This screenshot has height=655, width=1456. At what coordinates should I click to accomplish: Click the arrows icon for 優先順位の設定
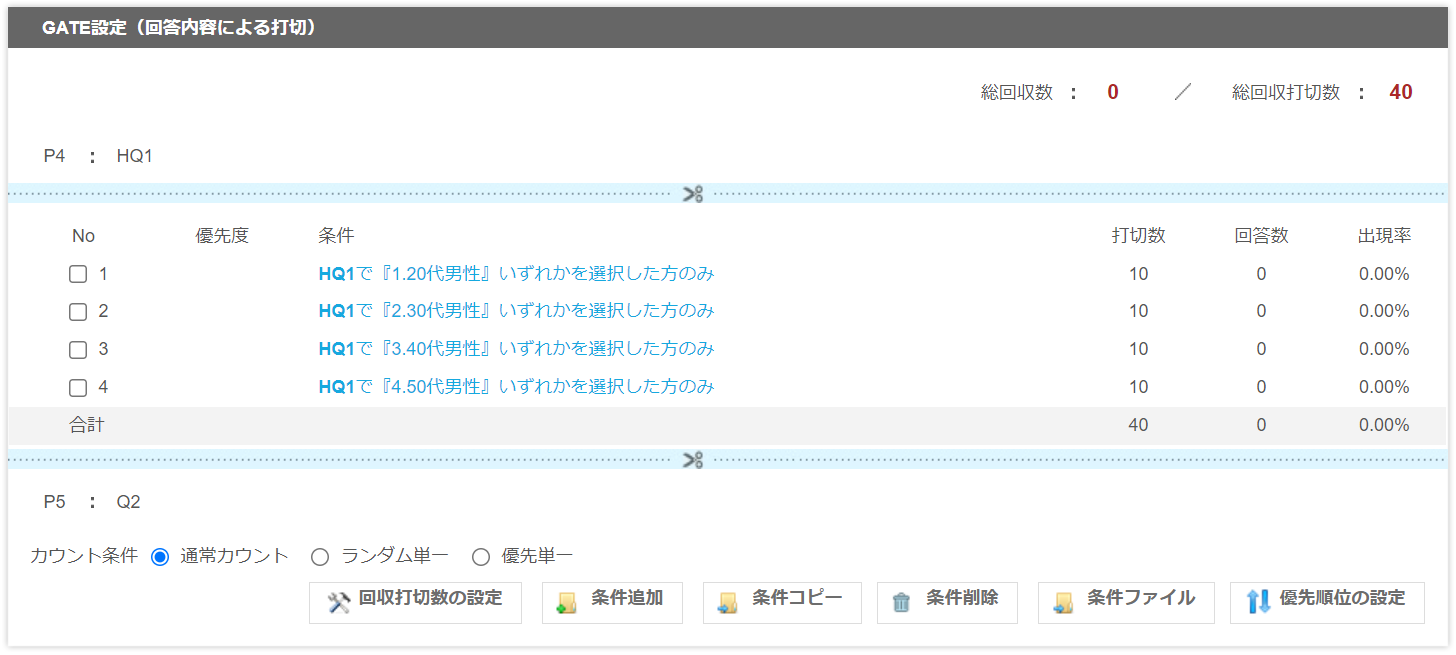pos(1258,601)
